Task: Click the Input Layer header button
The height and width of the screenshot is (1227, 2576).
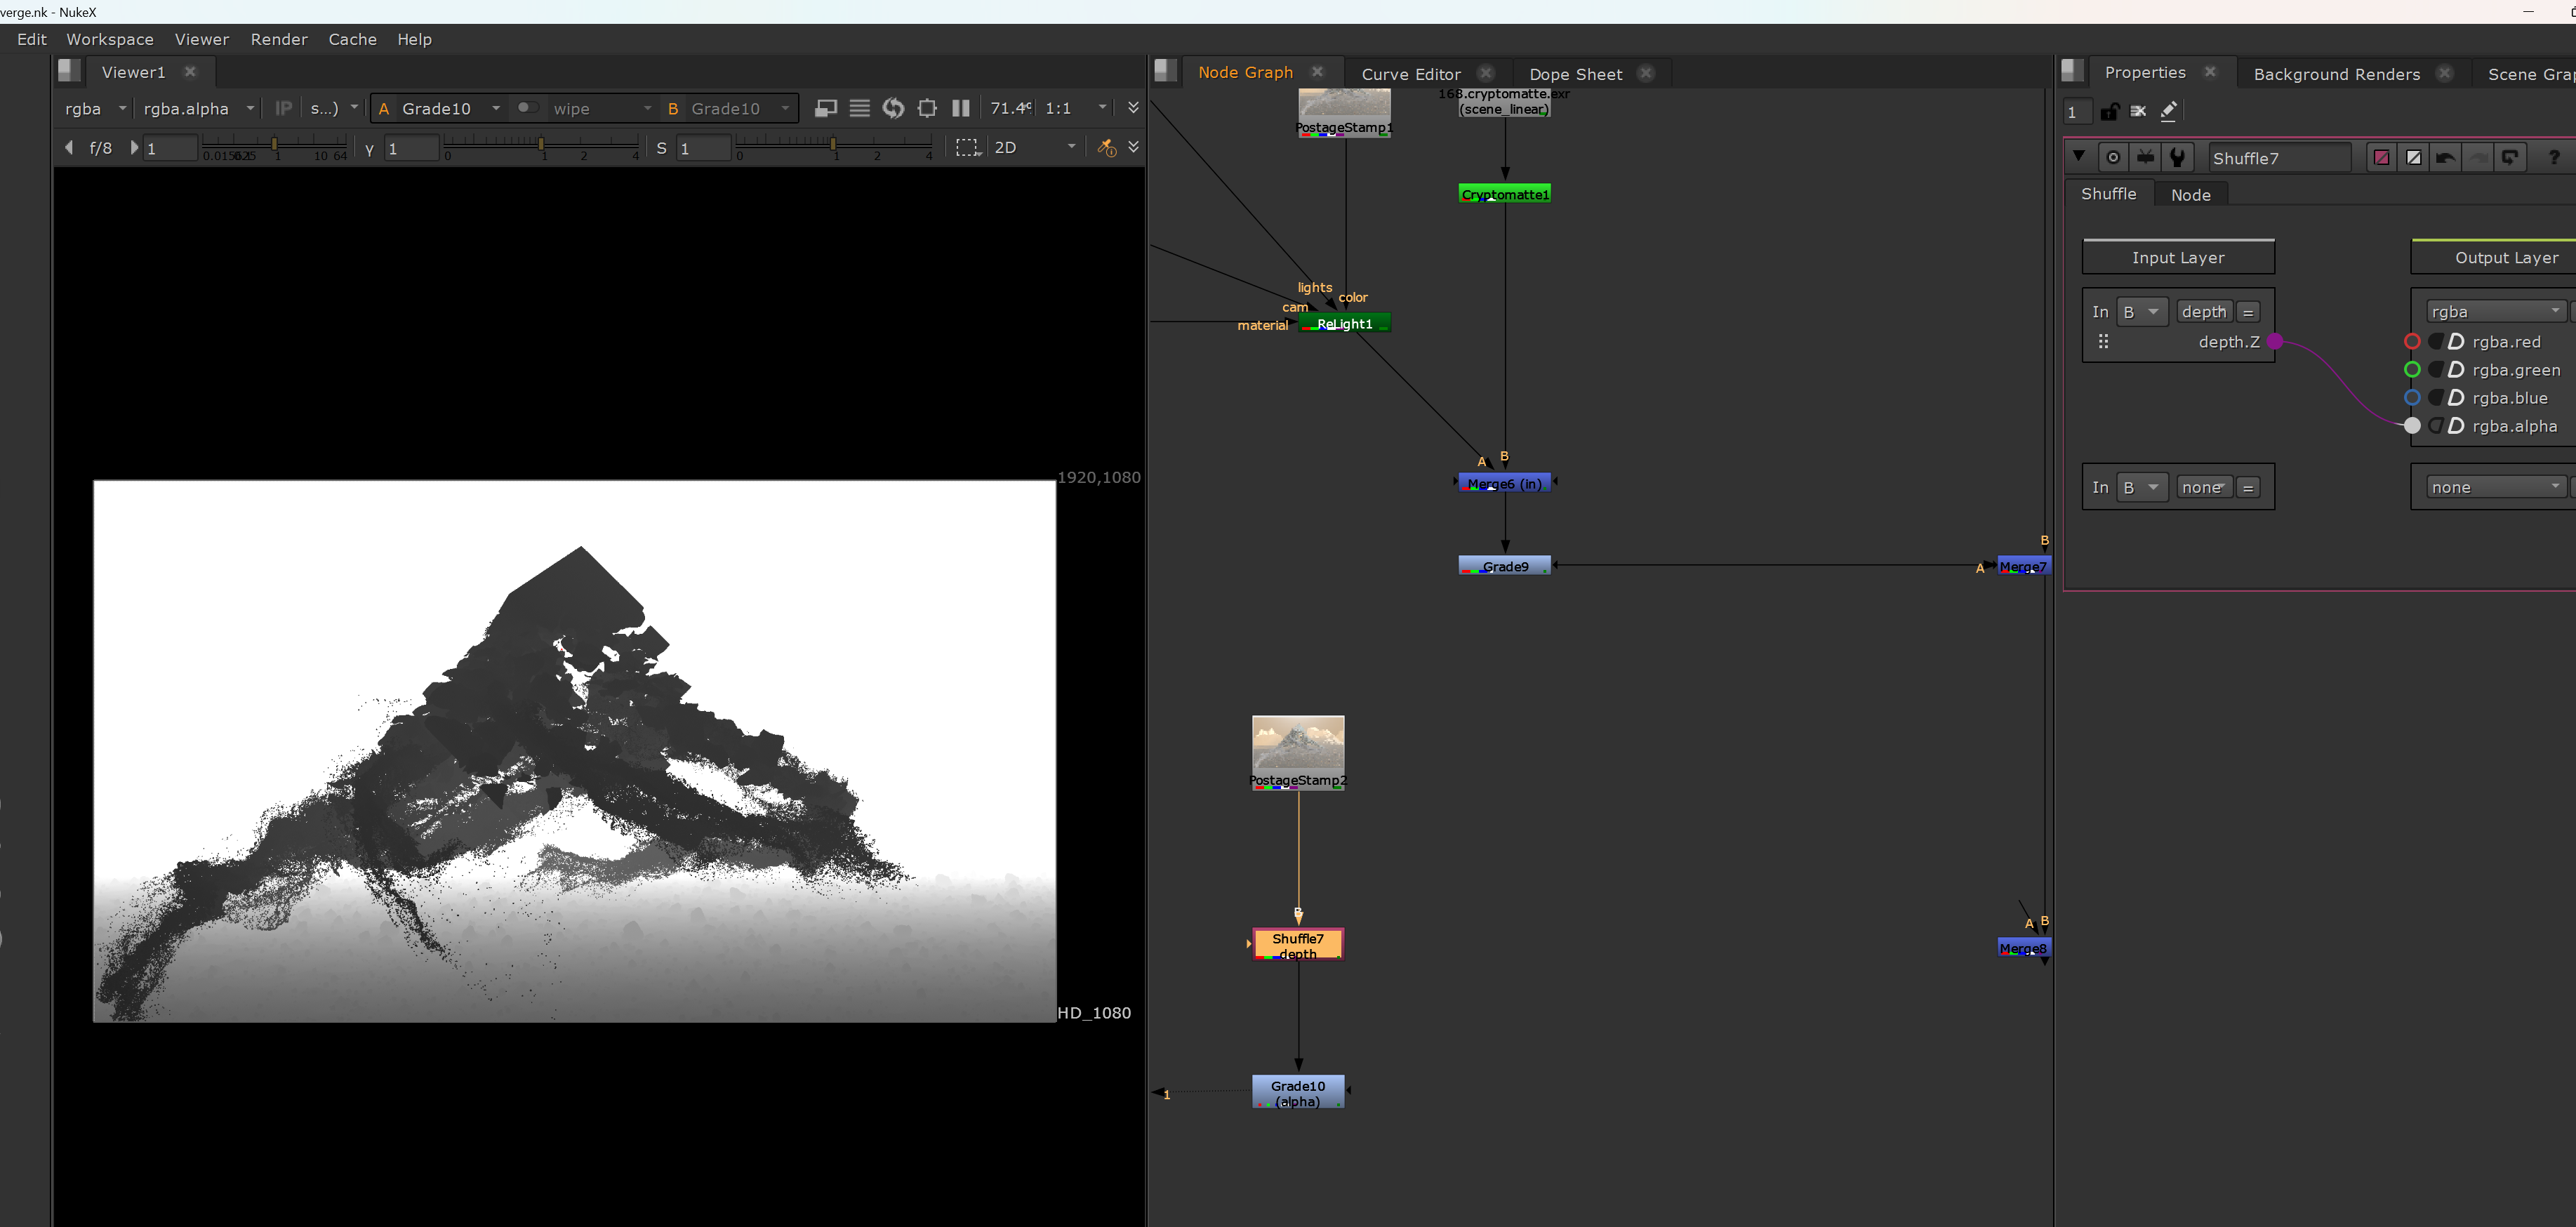Action: coord(2178,257)
